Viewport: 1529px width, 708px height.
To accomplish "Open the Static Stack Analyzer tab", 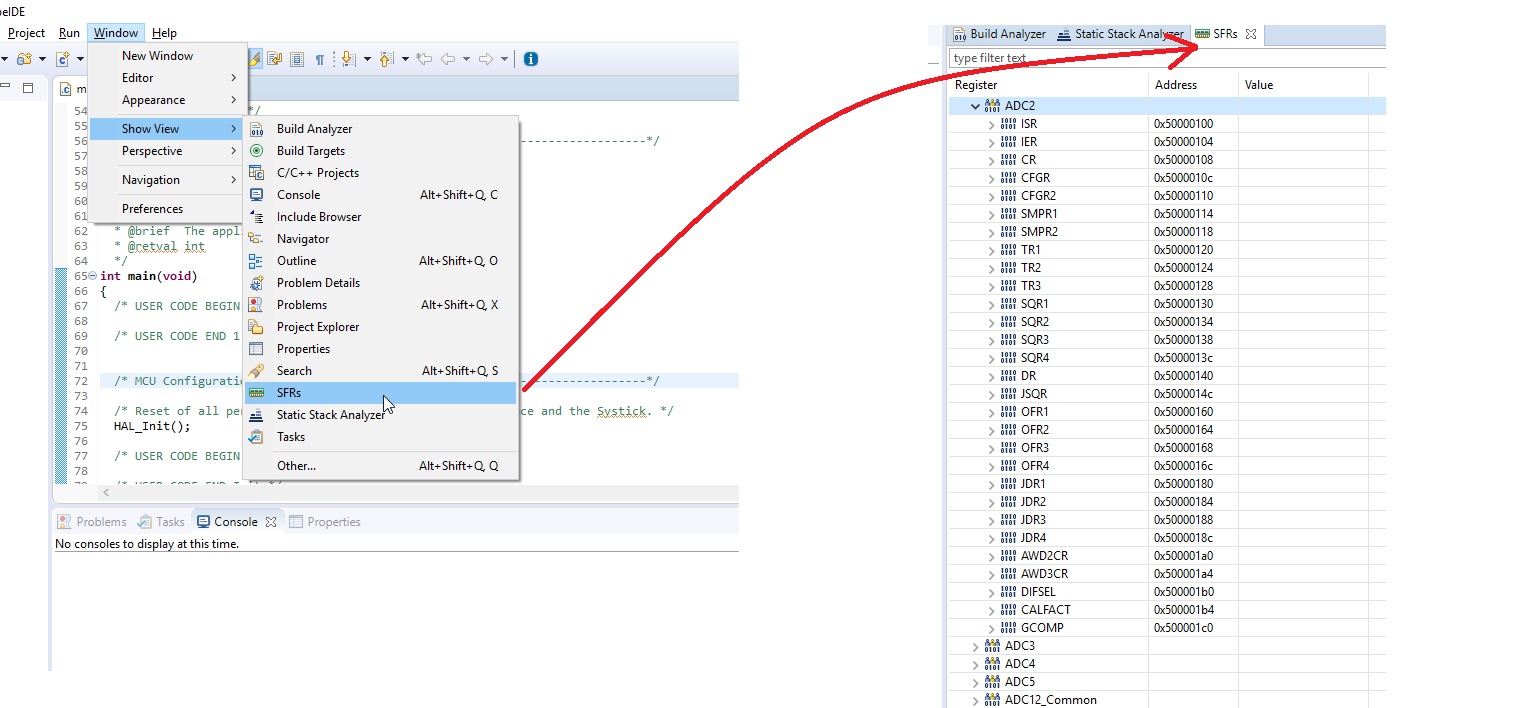I will click(x=1120, y=34).
